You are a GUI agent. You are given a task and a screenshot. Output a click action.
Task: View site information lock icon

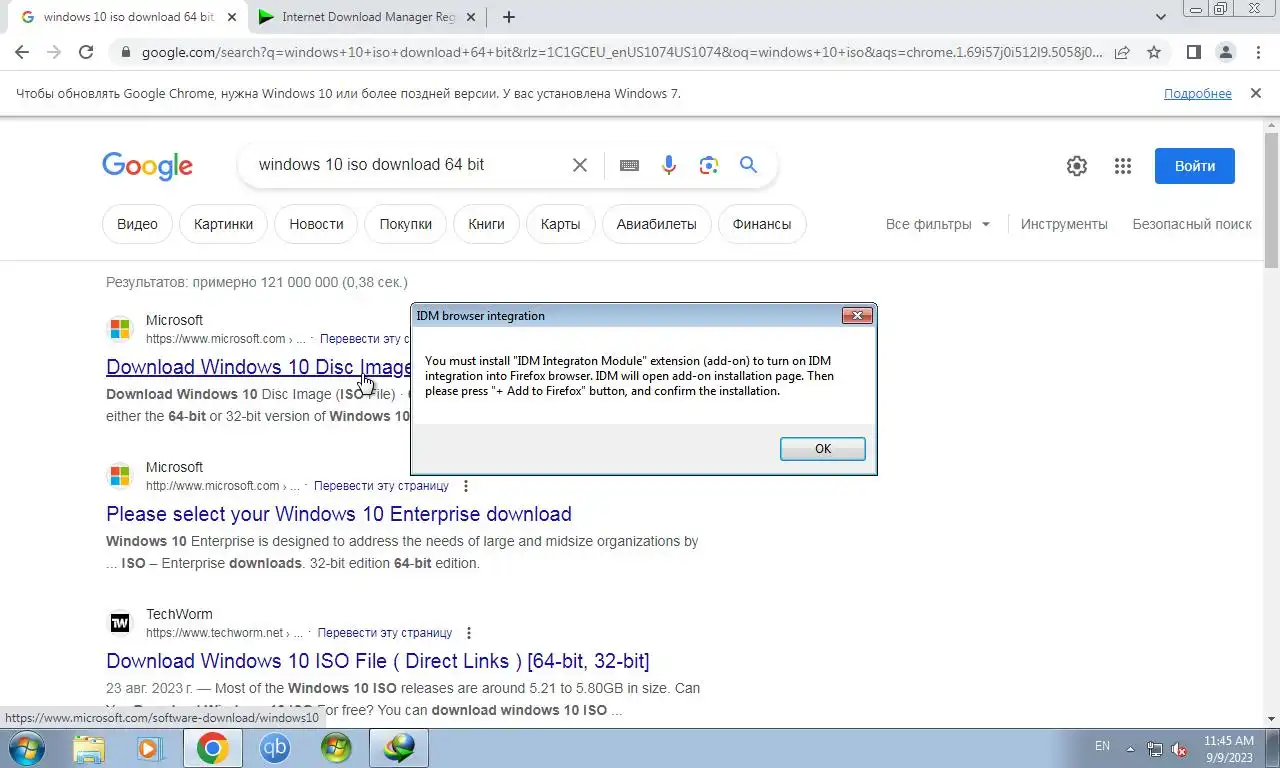pos(124,52)
